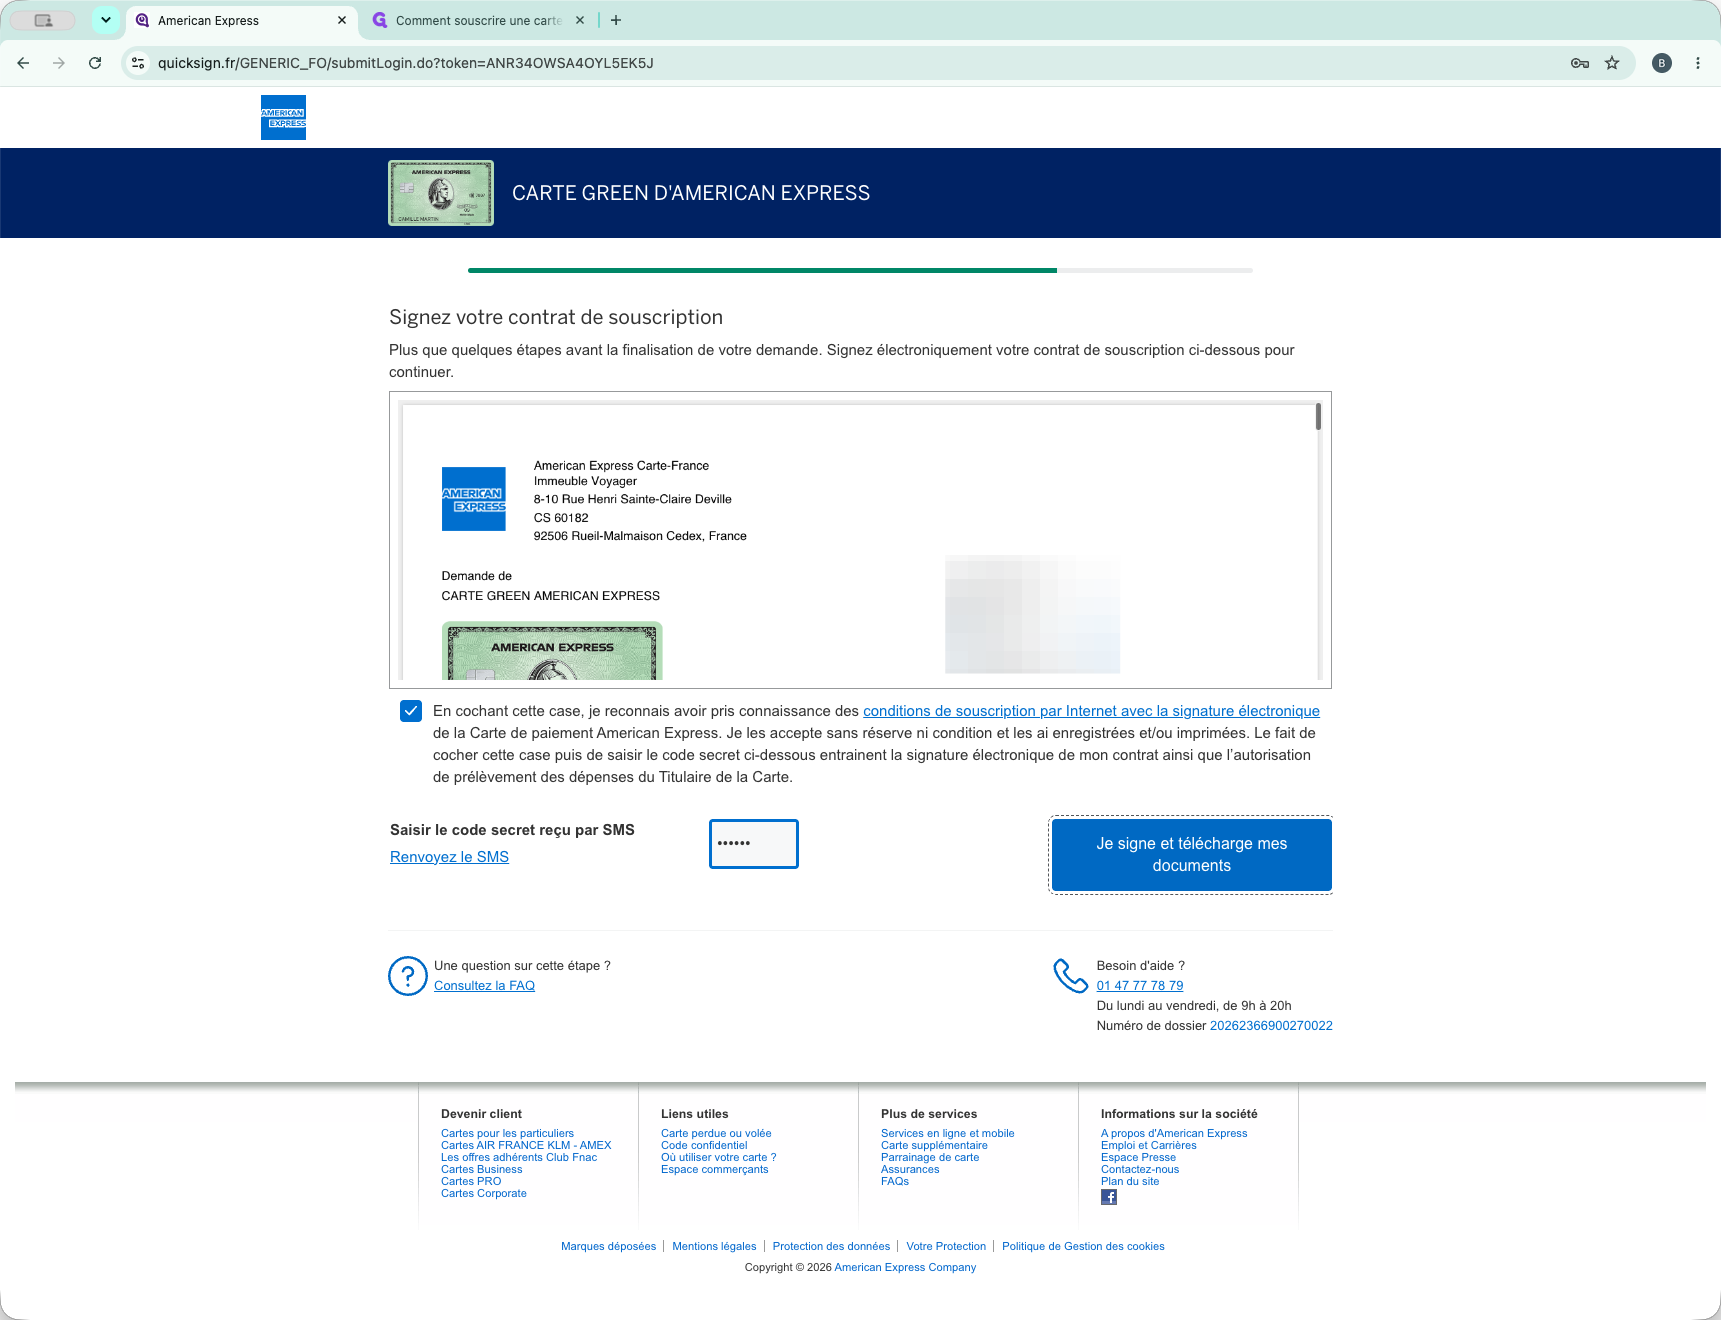Open A propos d'American Express link
Screen dimensions: 1721x1320
tap(1174, 1134)
